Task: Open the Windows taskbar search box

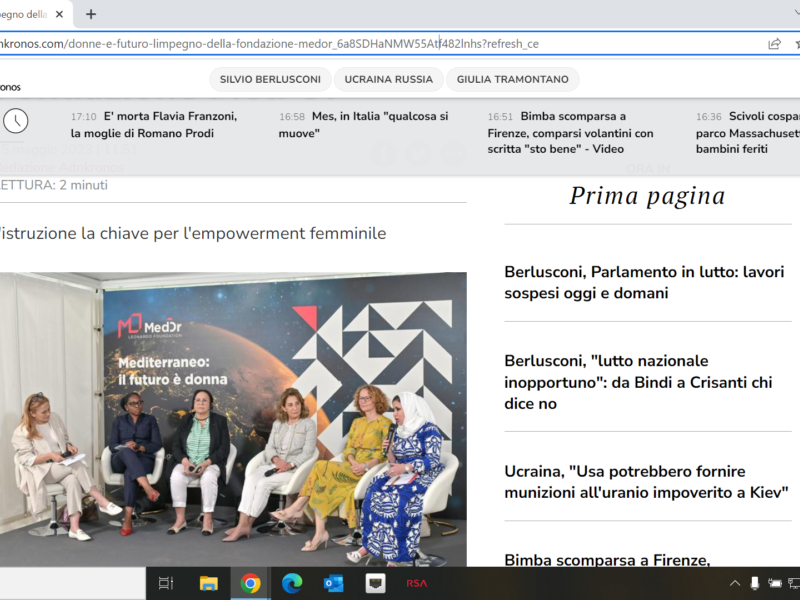Action: click(x=72, y=583)
